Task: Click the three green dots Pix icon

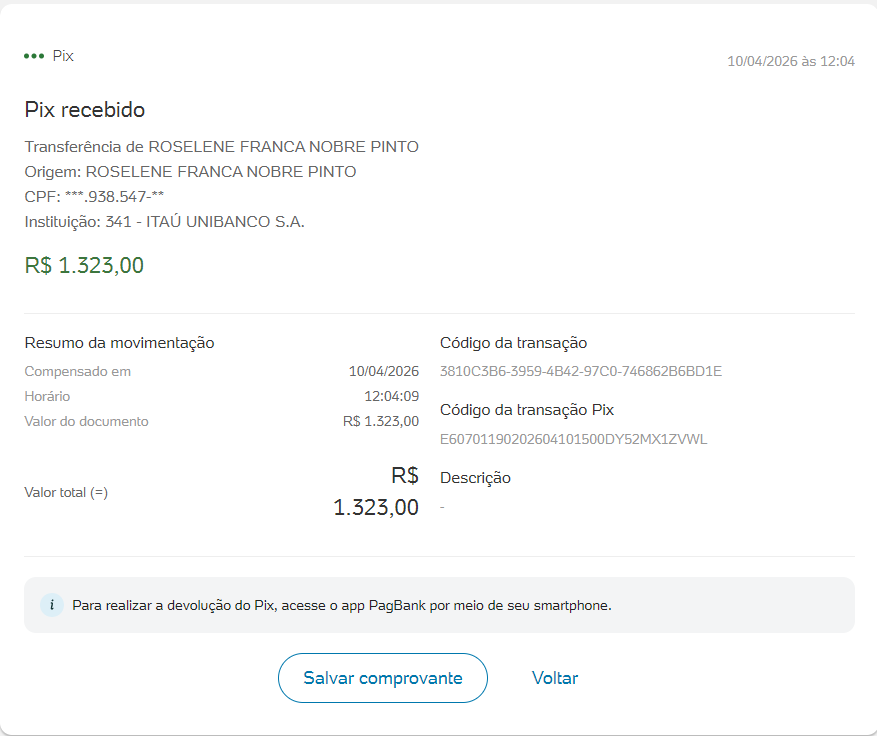Action: tap(34, 57)
